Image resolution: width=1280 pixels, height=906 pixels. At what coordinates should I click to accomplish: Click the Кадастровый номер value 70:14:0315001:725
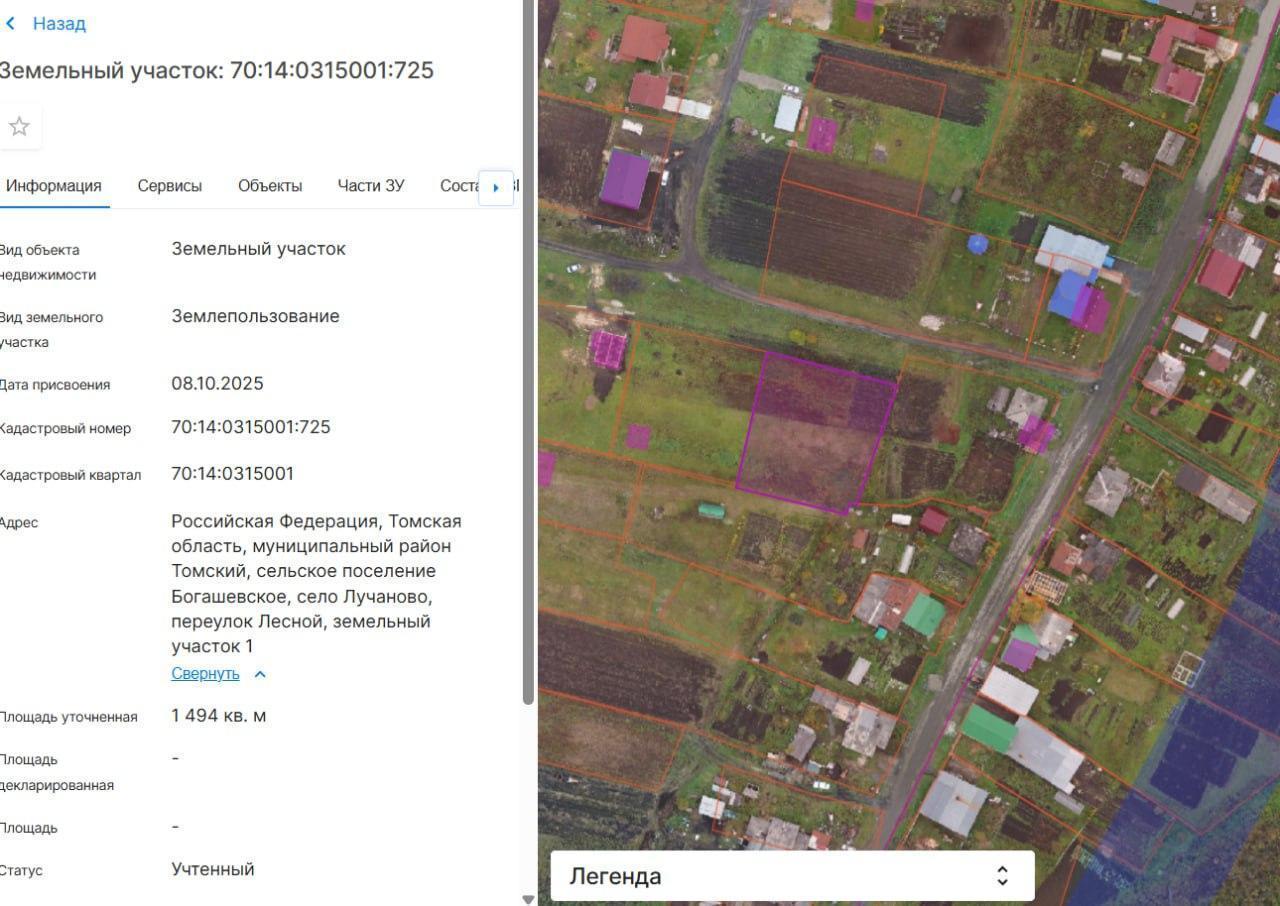251,427
